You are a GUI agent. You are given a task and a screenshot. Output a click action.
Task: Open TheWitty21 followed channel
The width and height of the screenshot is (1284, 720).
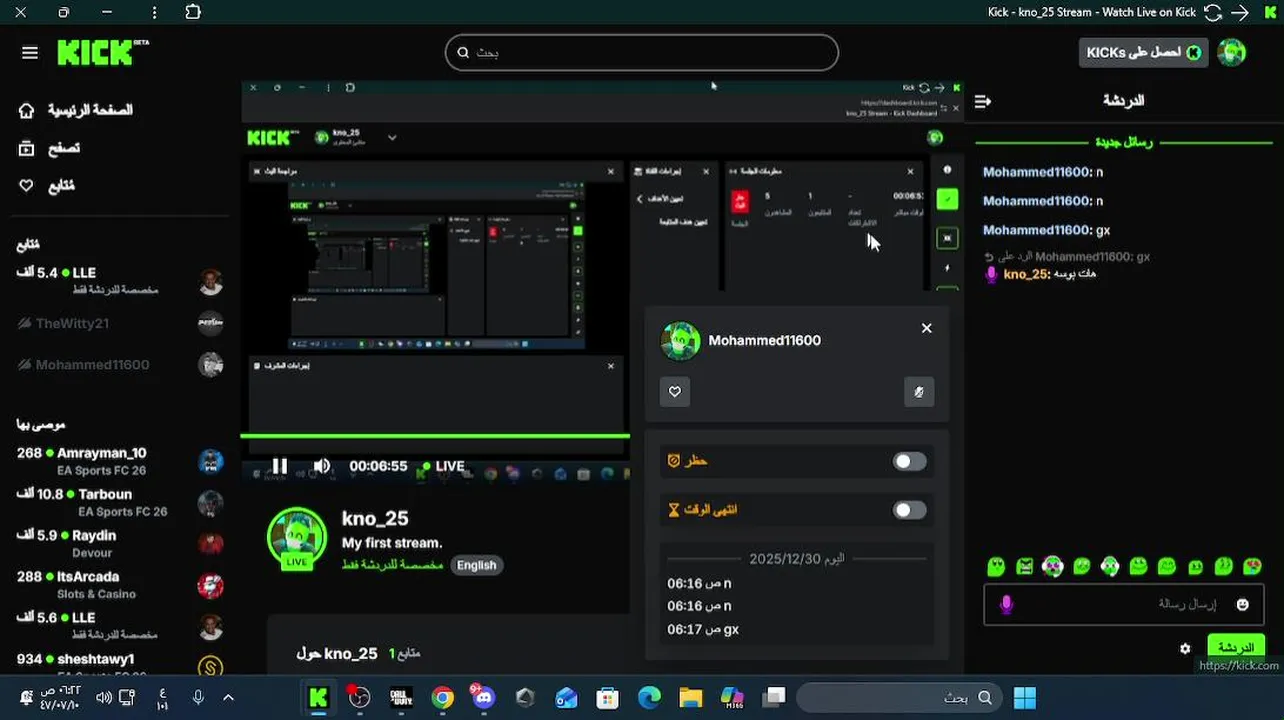[120, 323]
